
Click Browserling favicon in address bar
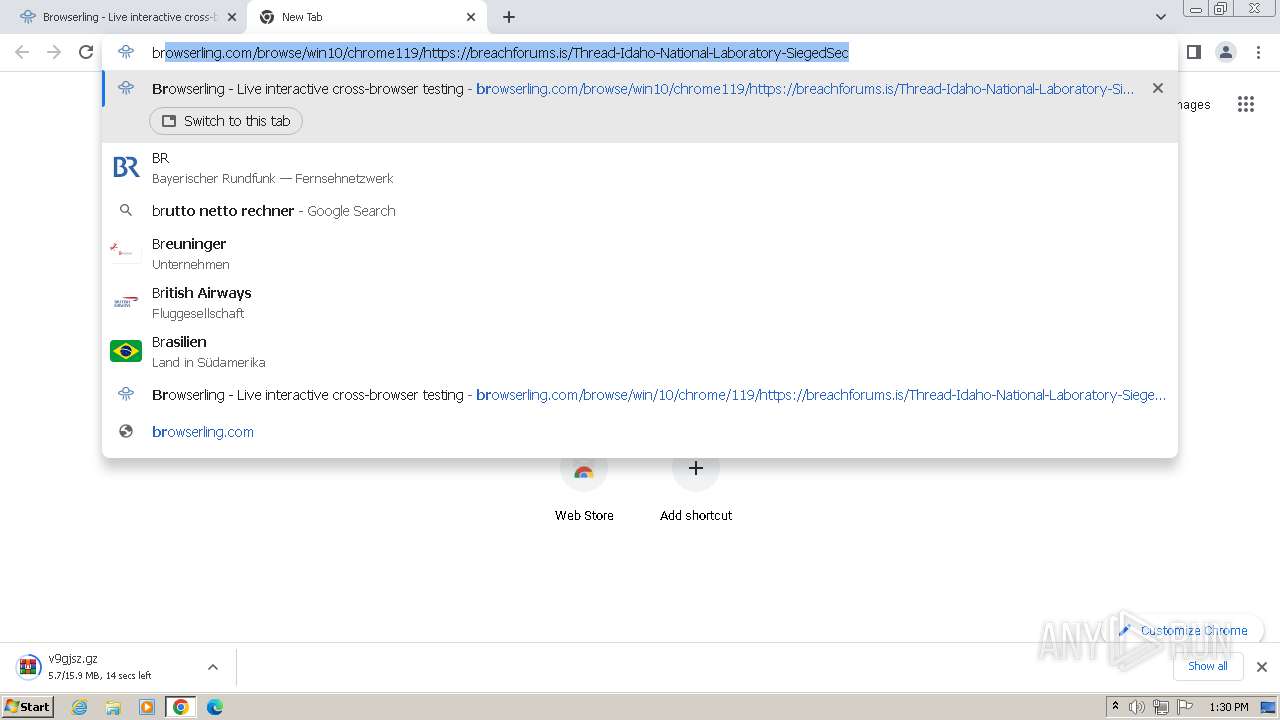(126, 52)
